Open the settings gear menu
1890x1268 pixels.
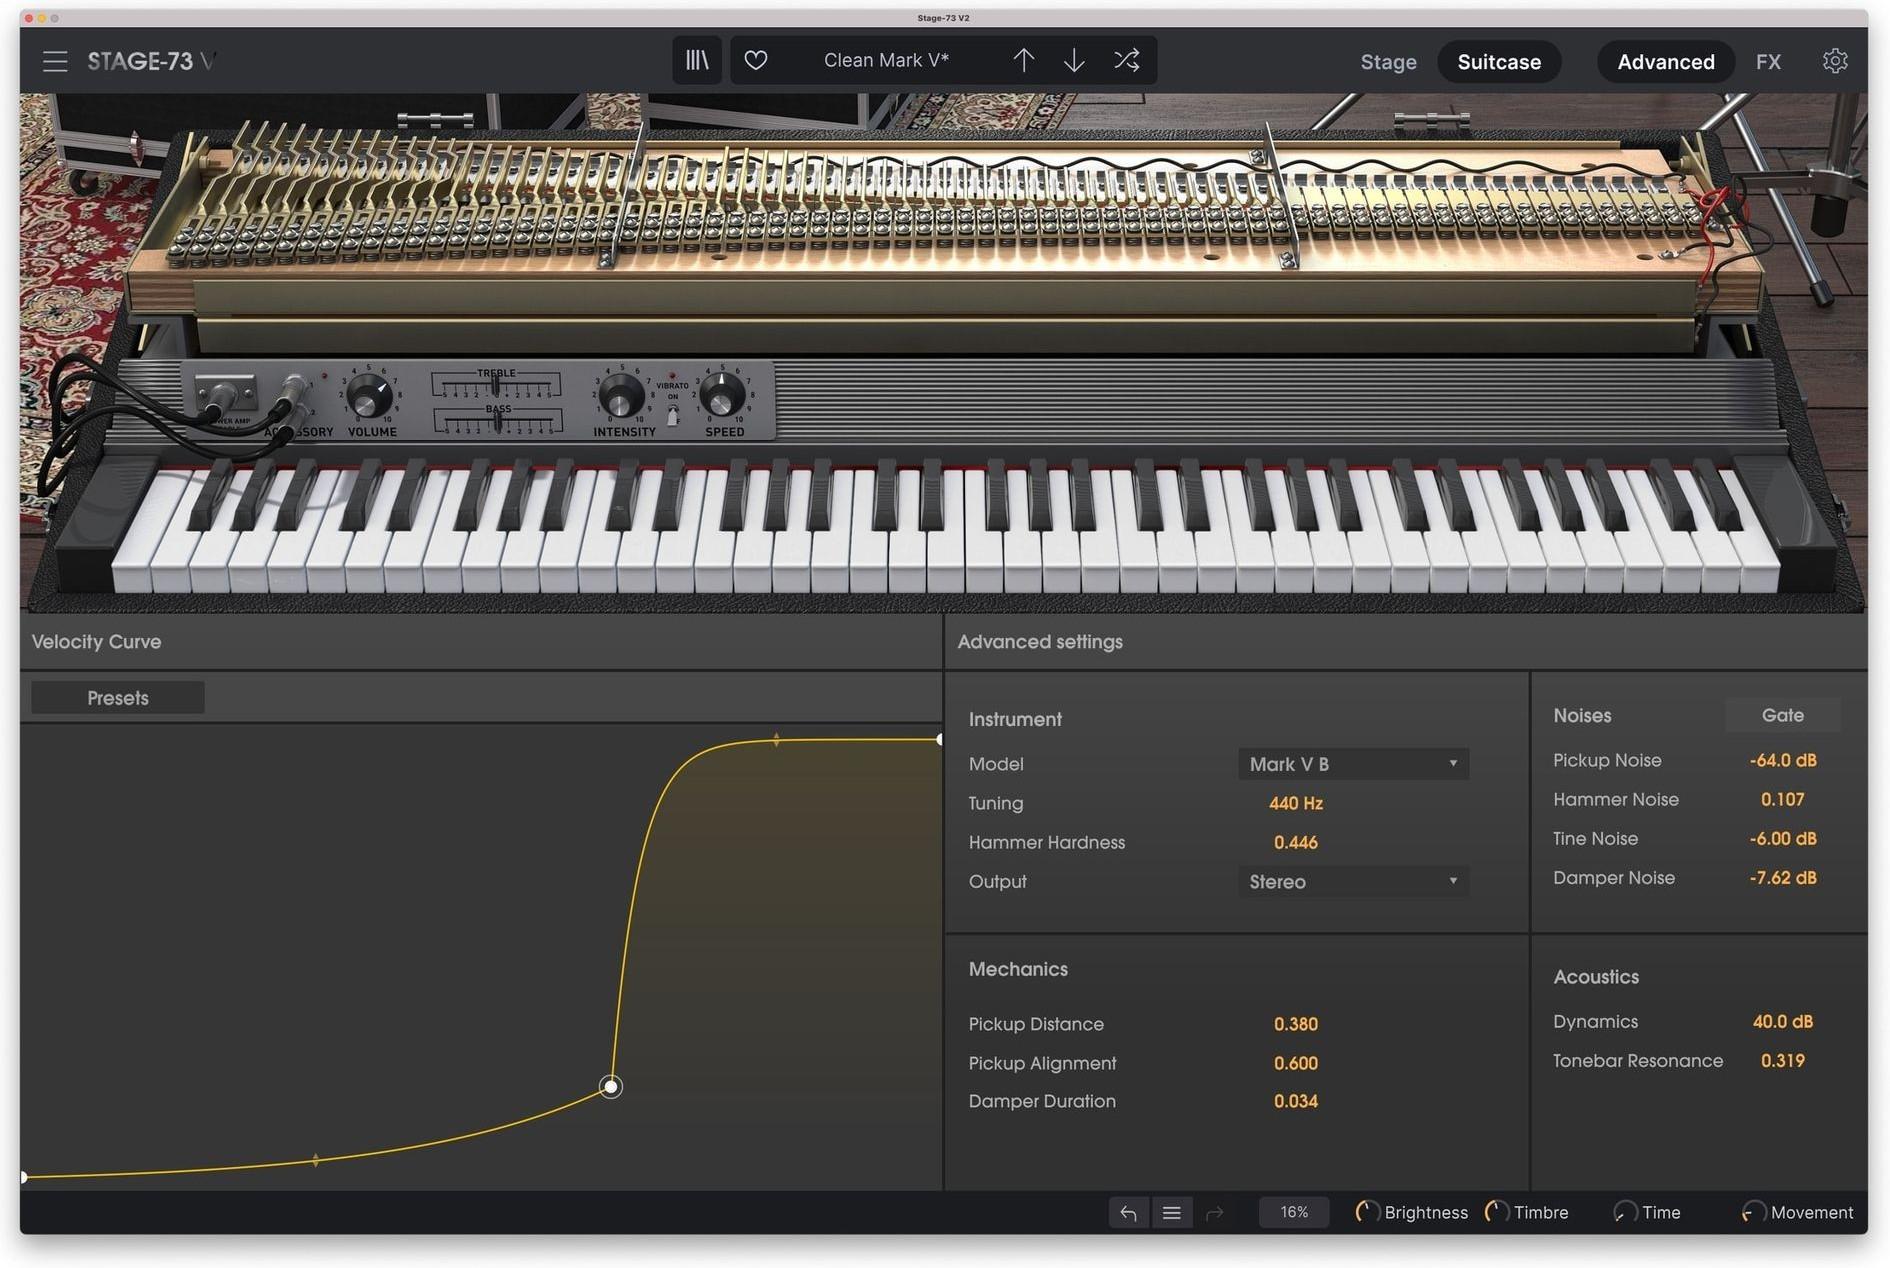click(1836, 61)
